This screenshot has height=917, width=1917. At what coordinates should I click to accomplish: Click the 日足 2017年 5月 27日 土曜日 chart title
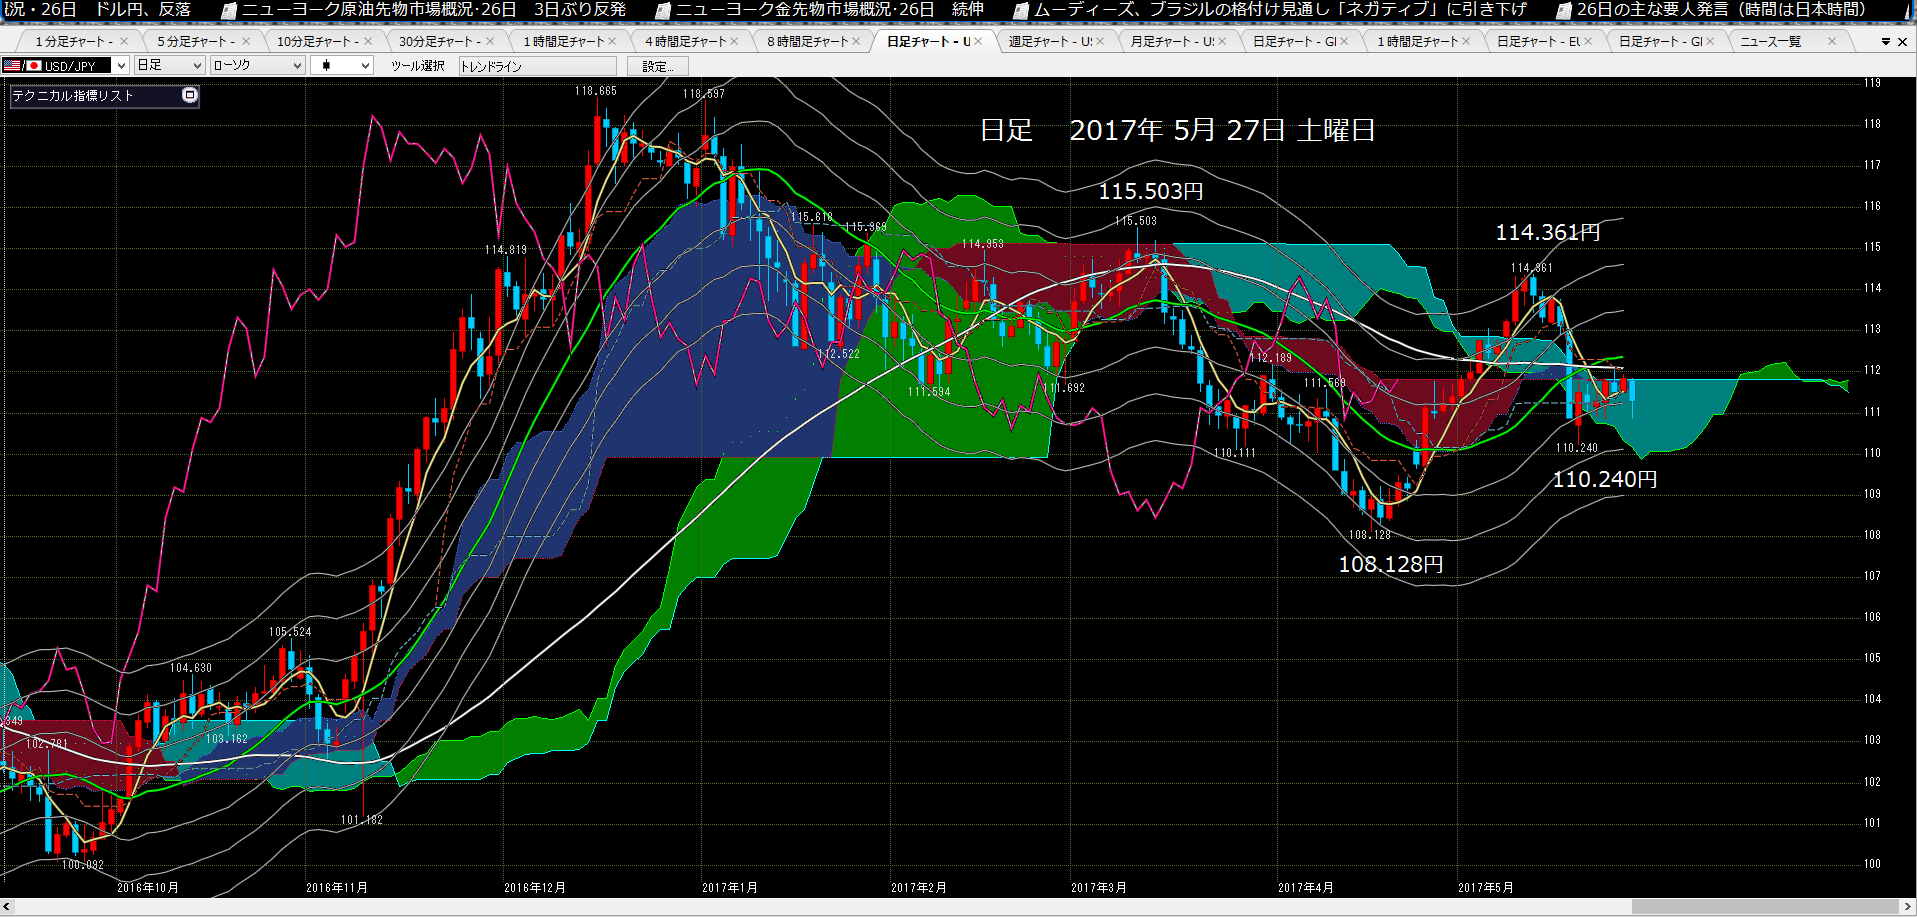coord(1177,131)
